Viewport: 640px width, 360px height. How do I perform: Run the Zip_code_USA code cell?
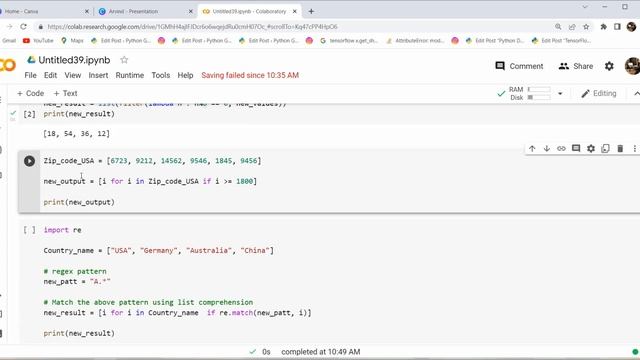point(29,161)
